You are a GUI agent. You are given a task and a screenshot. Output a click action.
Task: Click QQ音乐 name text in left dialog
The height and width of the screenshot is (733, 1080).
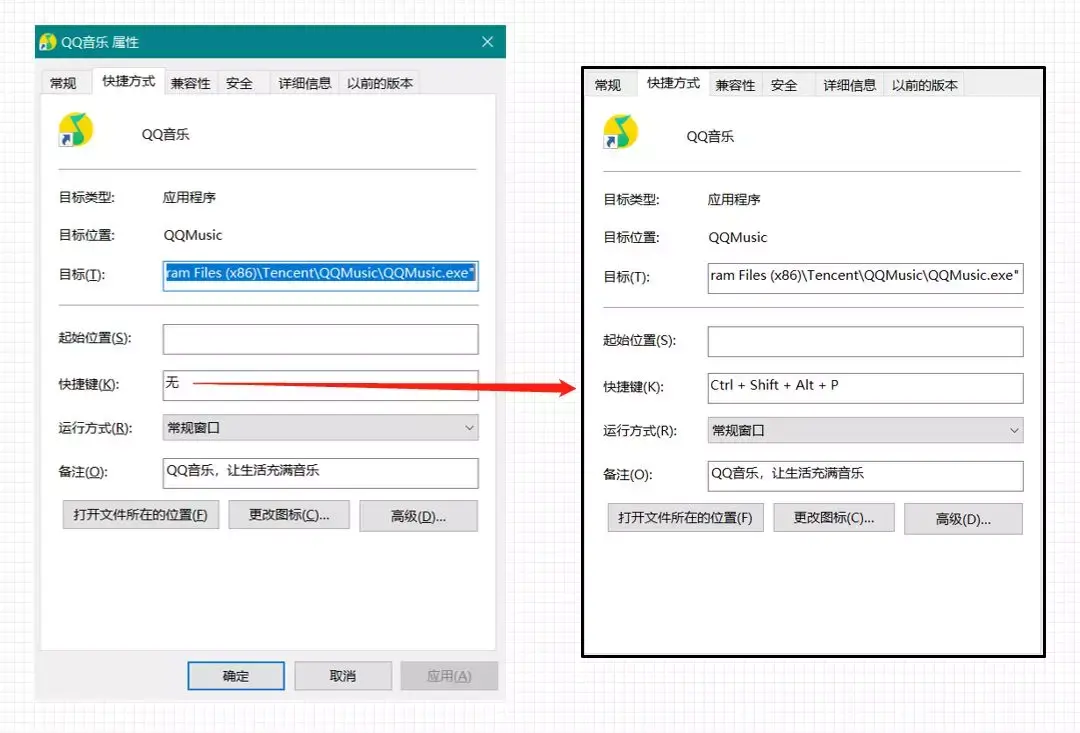(x=165, y=134)
